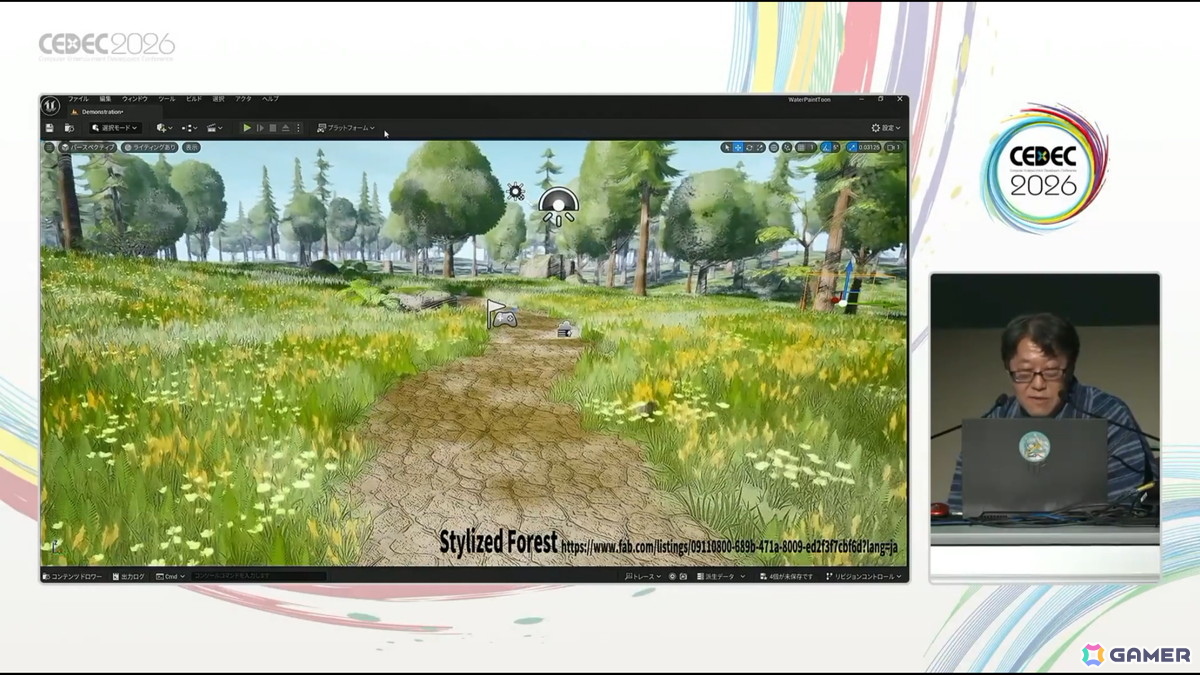The height and width of the screenshot is (675, 1200).
Task: Open the add-content cube dropdown in toolbar
Action: pyautogui.click(x=164, y=128)
